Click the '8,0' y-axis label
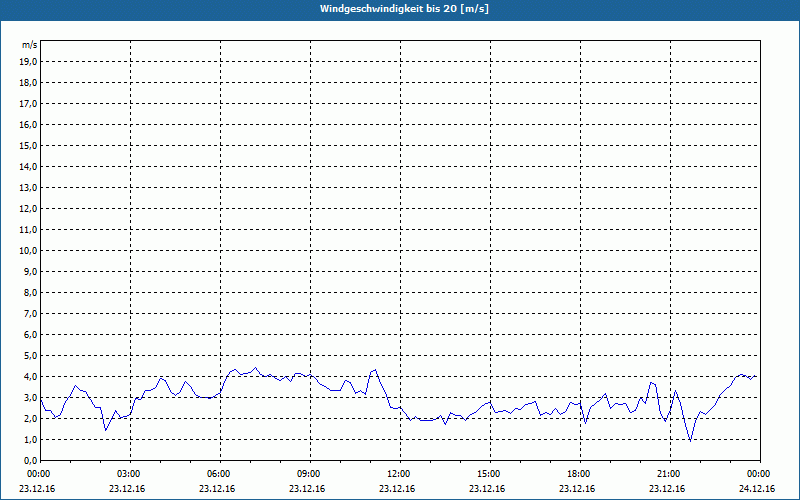The width and height of the screenshot is (800, 500). 30,292
